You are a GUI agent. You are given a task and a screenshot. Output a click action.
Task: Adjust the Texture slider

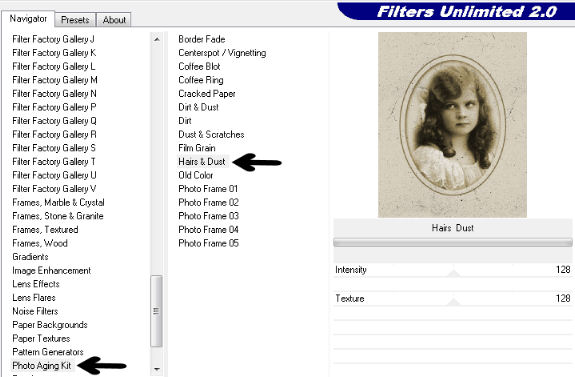(x=454, y=302)
